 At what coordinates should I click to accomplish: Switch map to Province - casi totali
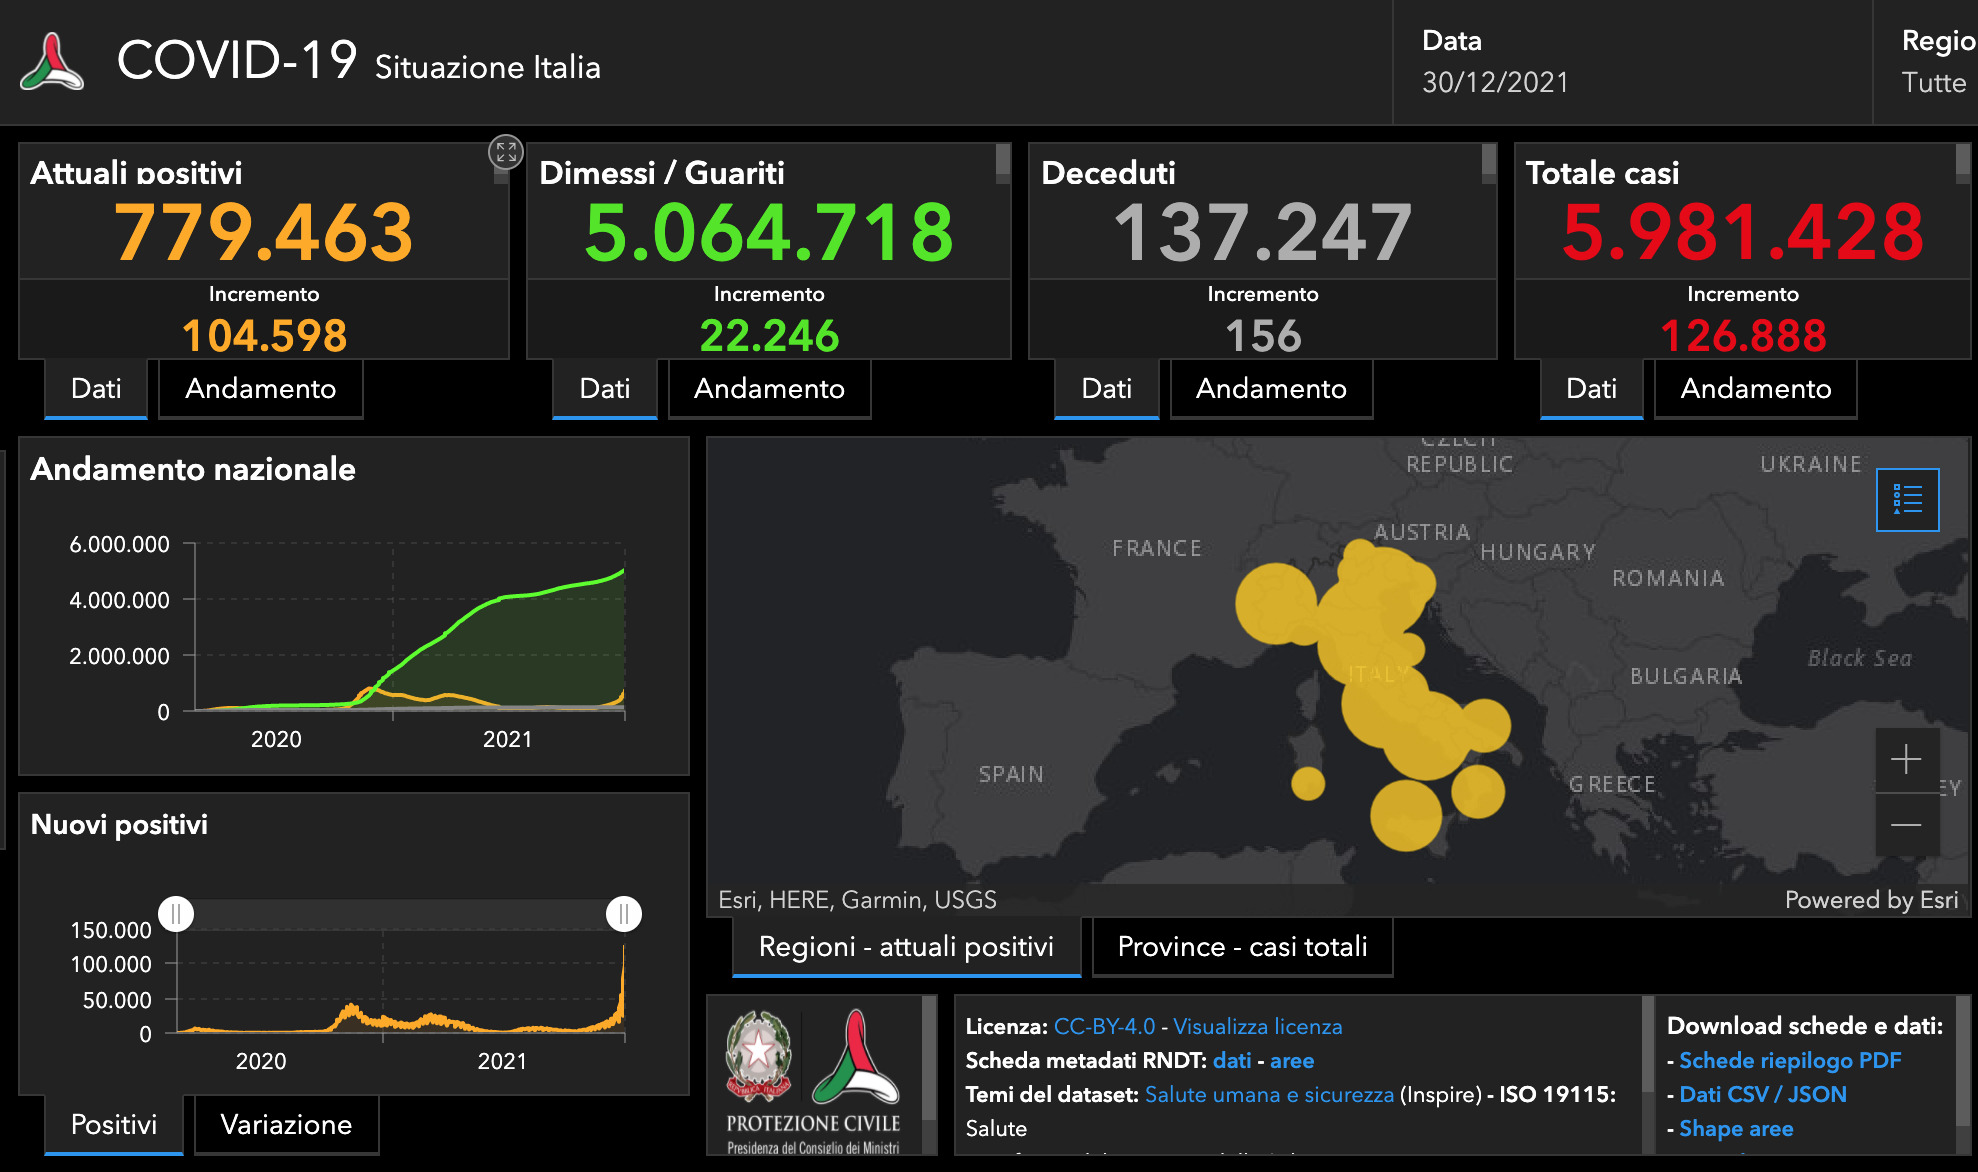click(x=1242, y=947)
